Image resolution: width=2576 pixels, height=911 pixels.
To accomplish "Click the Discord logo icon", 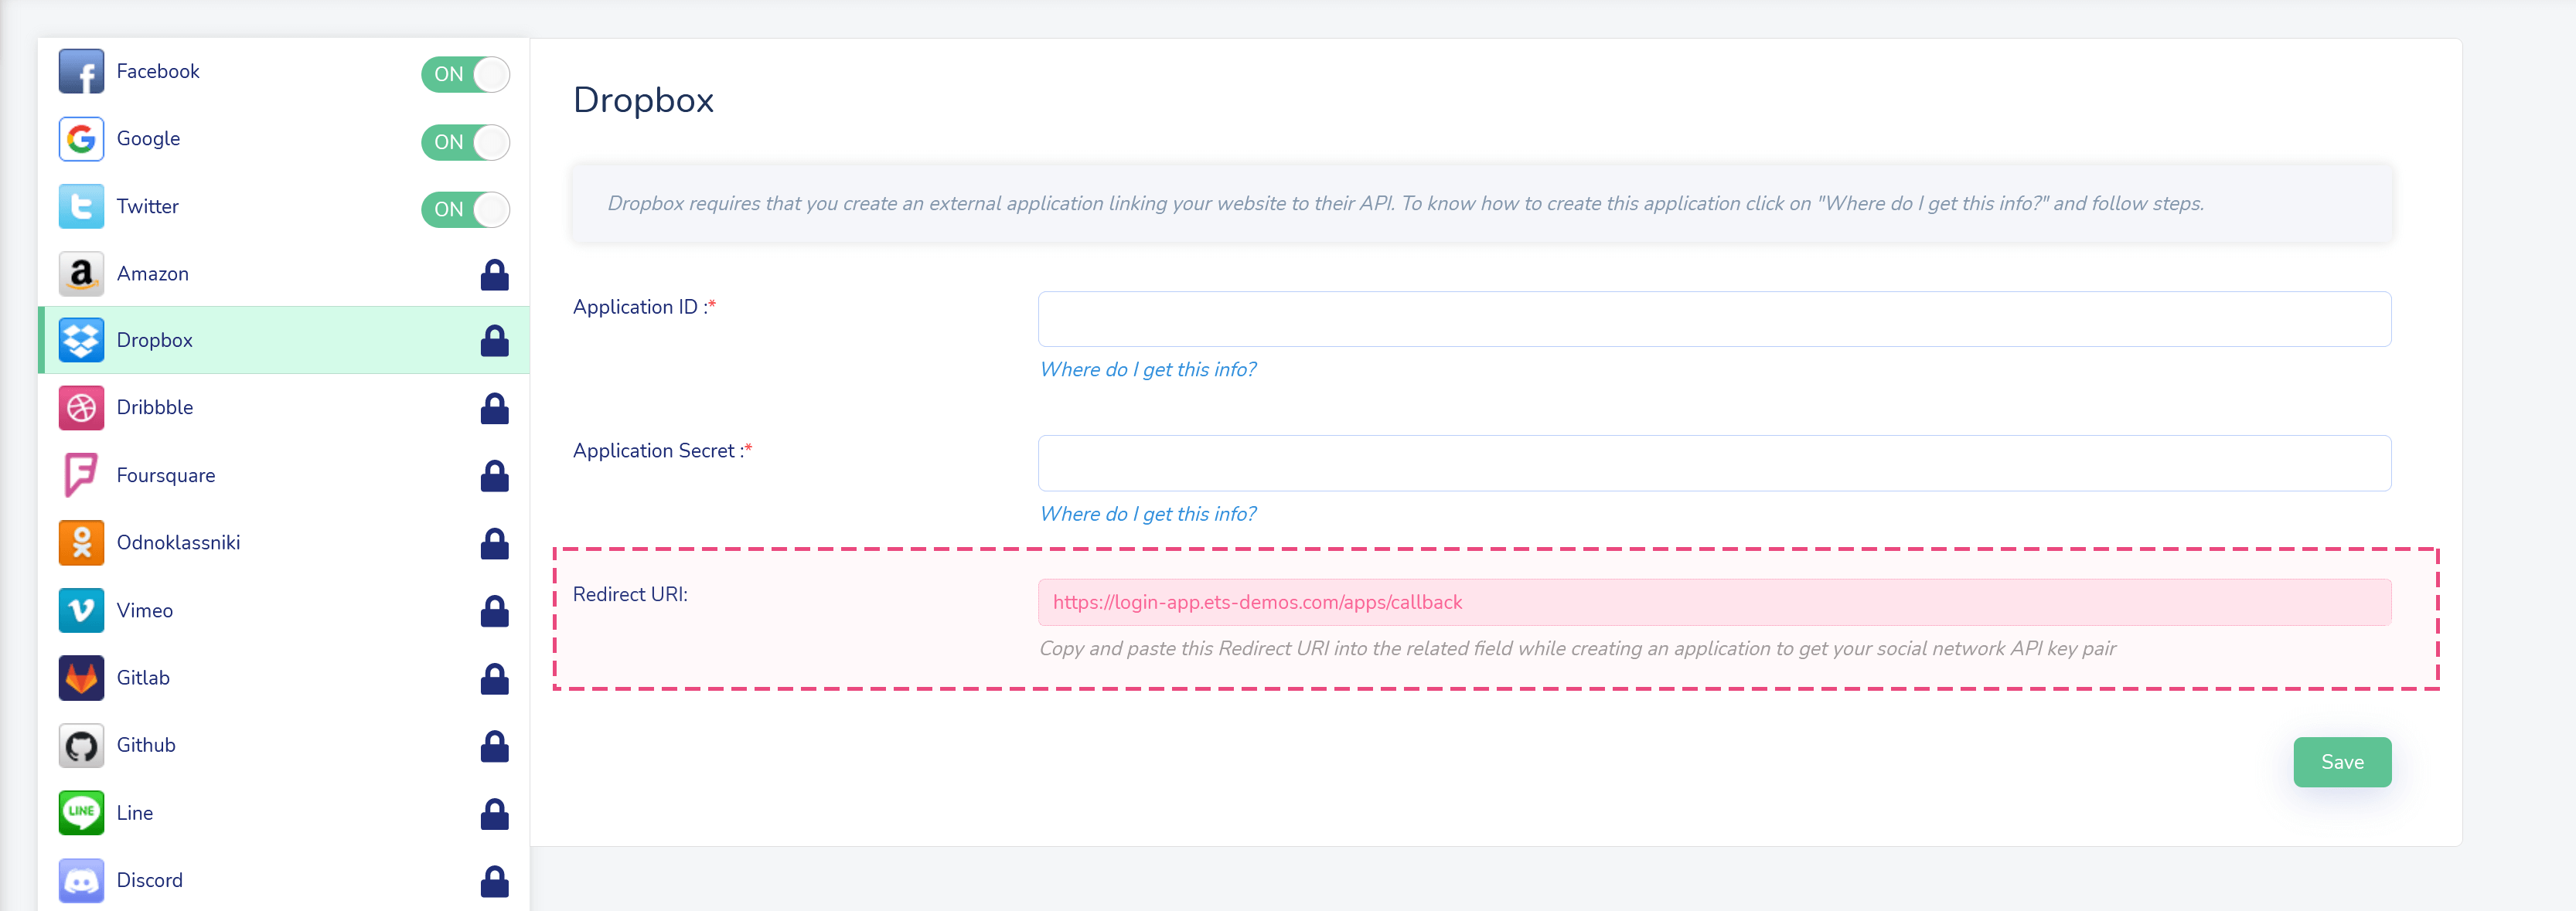I will [x=81, y=880].
